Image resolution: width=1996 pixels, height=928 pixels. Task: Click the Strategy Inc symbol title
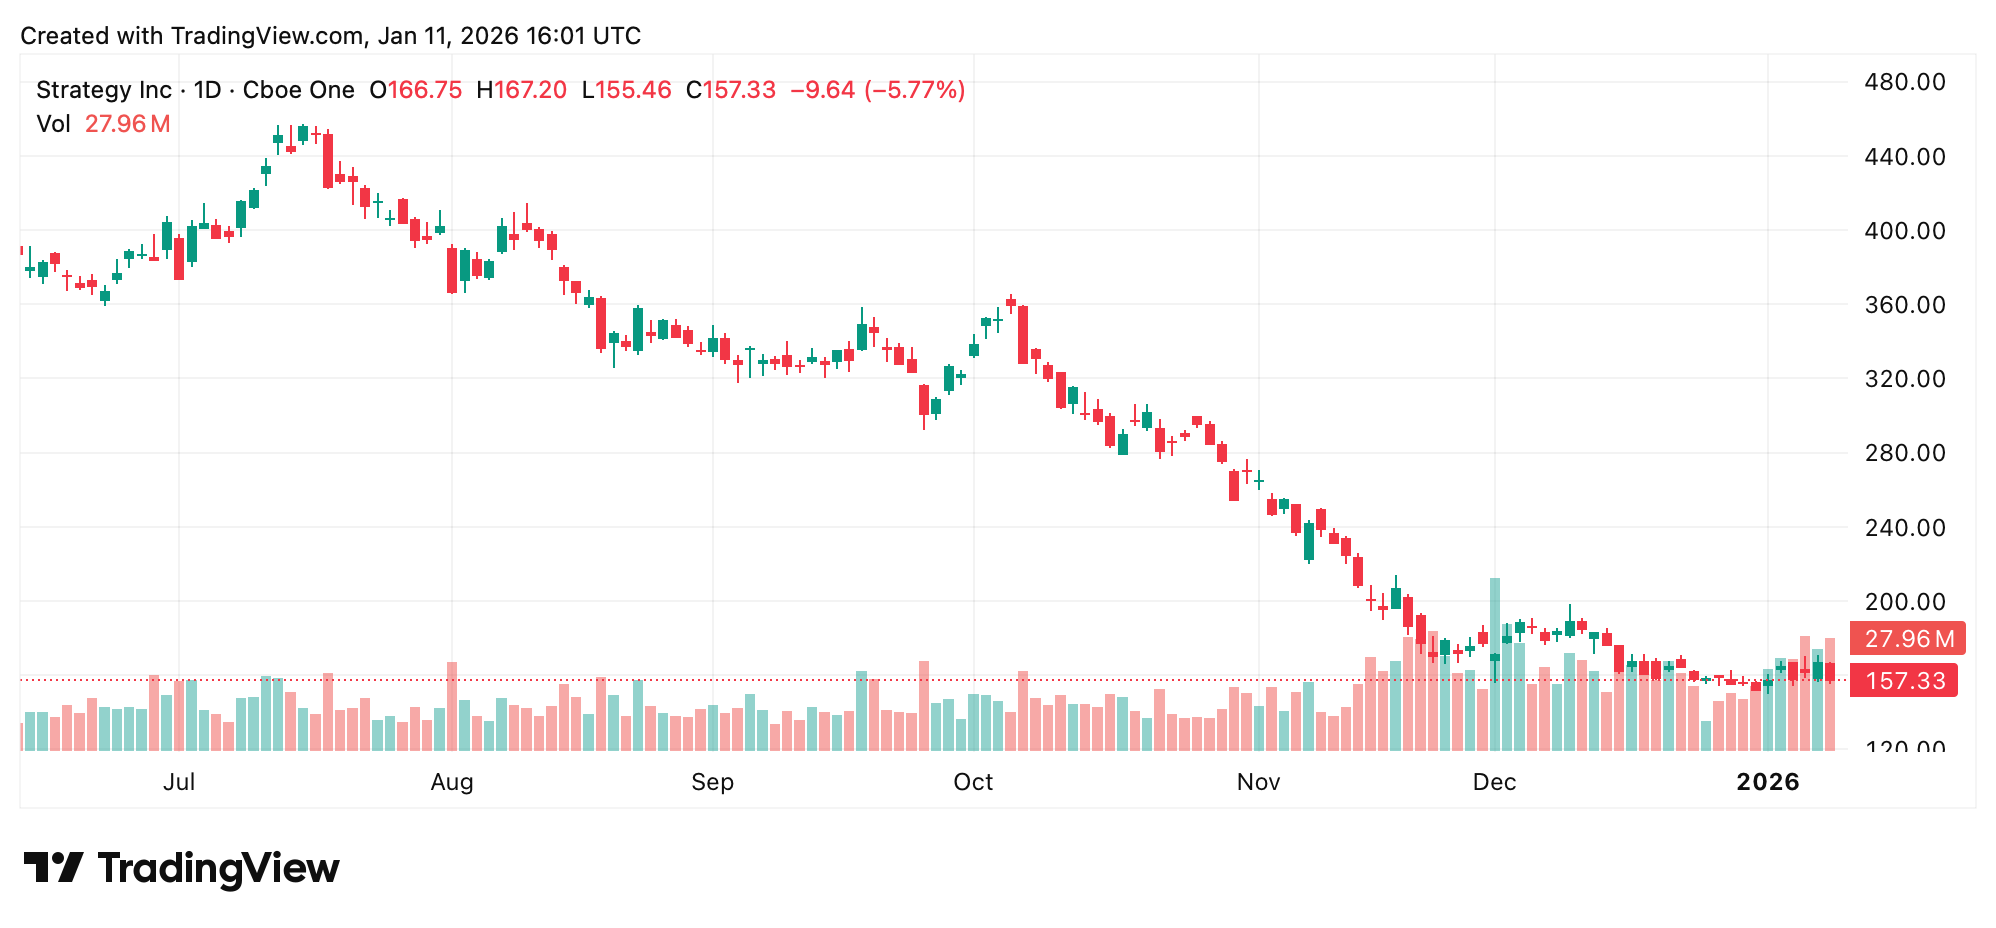104,90
